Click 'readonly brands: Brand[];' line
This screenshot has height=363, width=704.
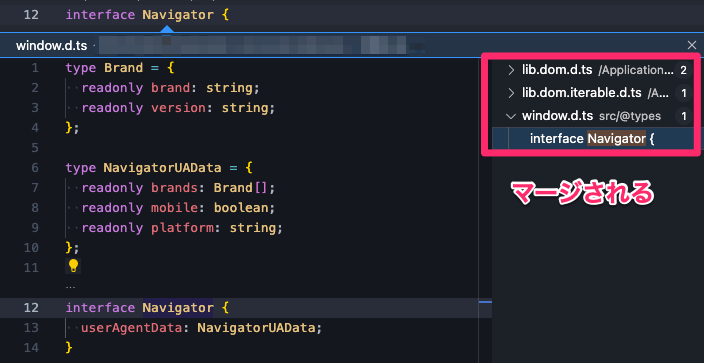coord(178,188)
